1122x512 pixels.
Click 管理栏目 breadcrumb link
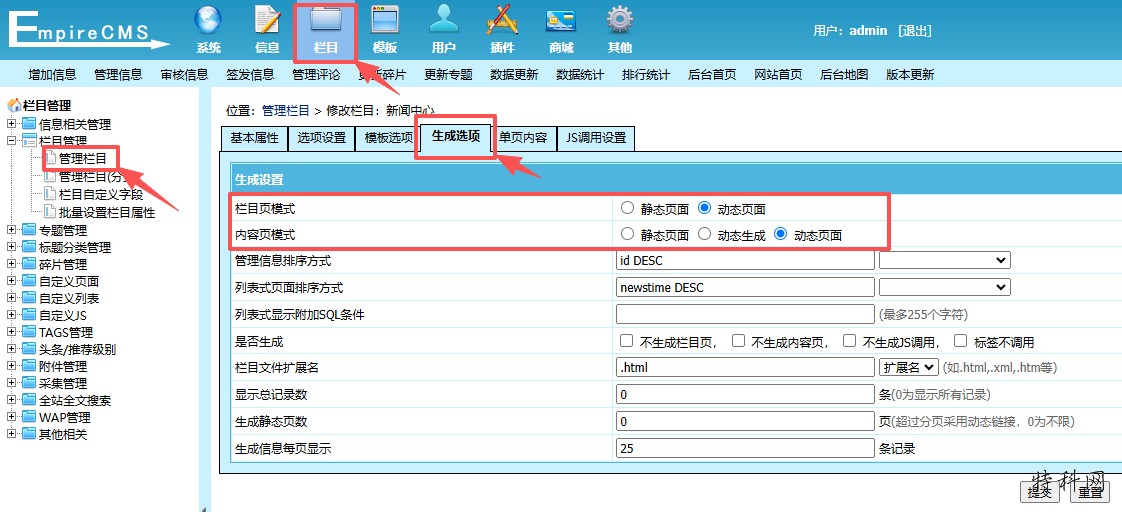[x=286, y=111]
